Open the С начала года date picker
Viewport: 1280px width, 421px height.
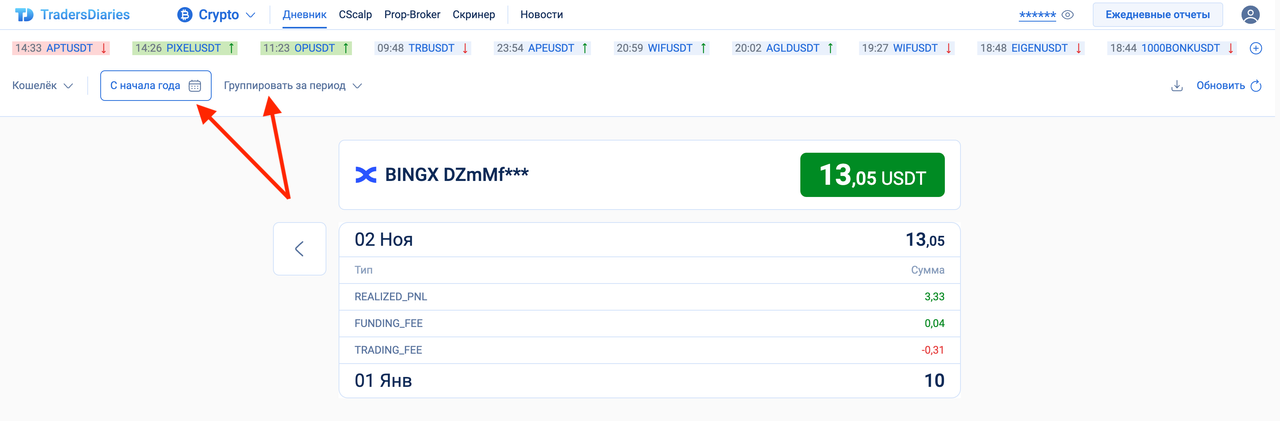click(x=156, y=86)
